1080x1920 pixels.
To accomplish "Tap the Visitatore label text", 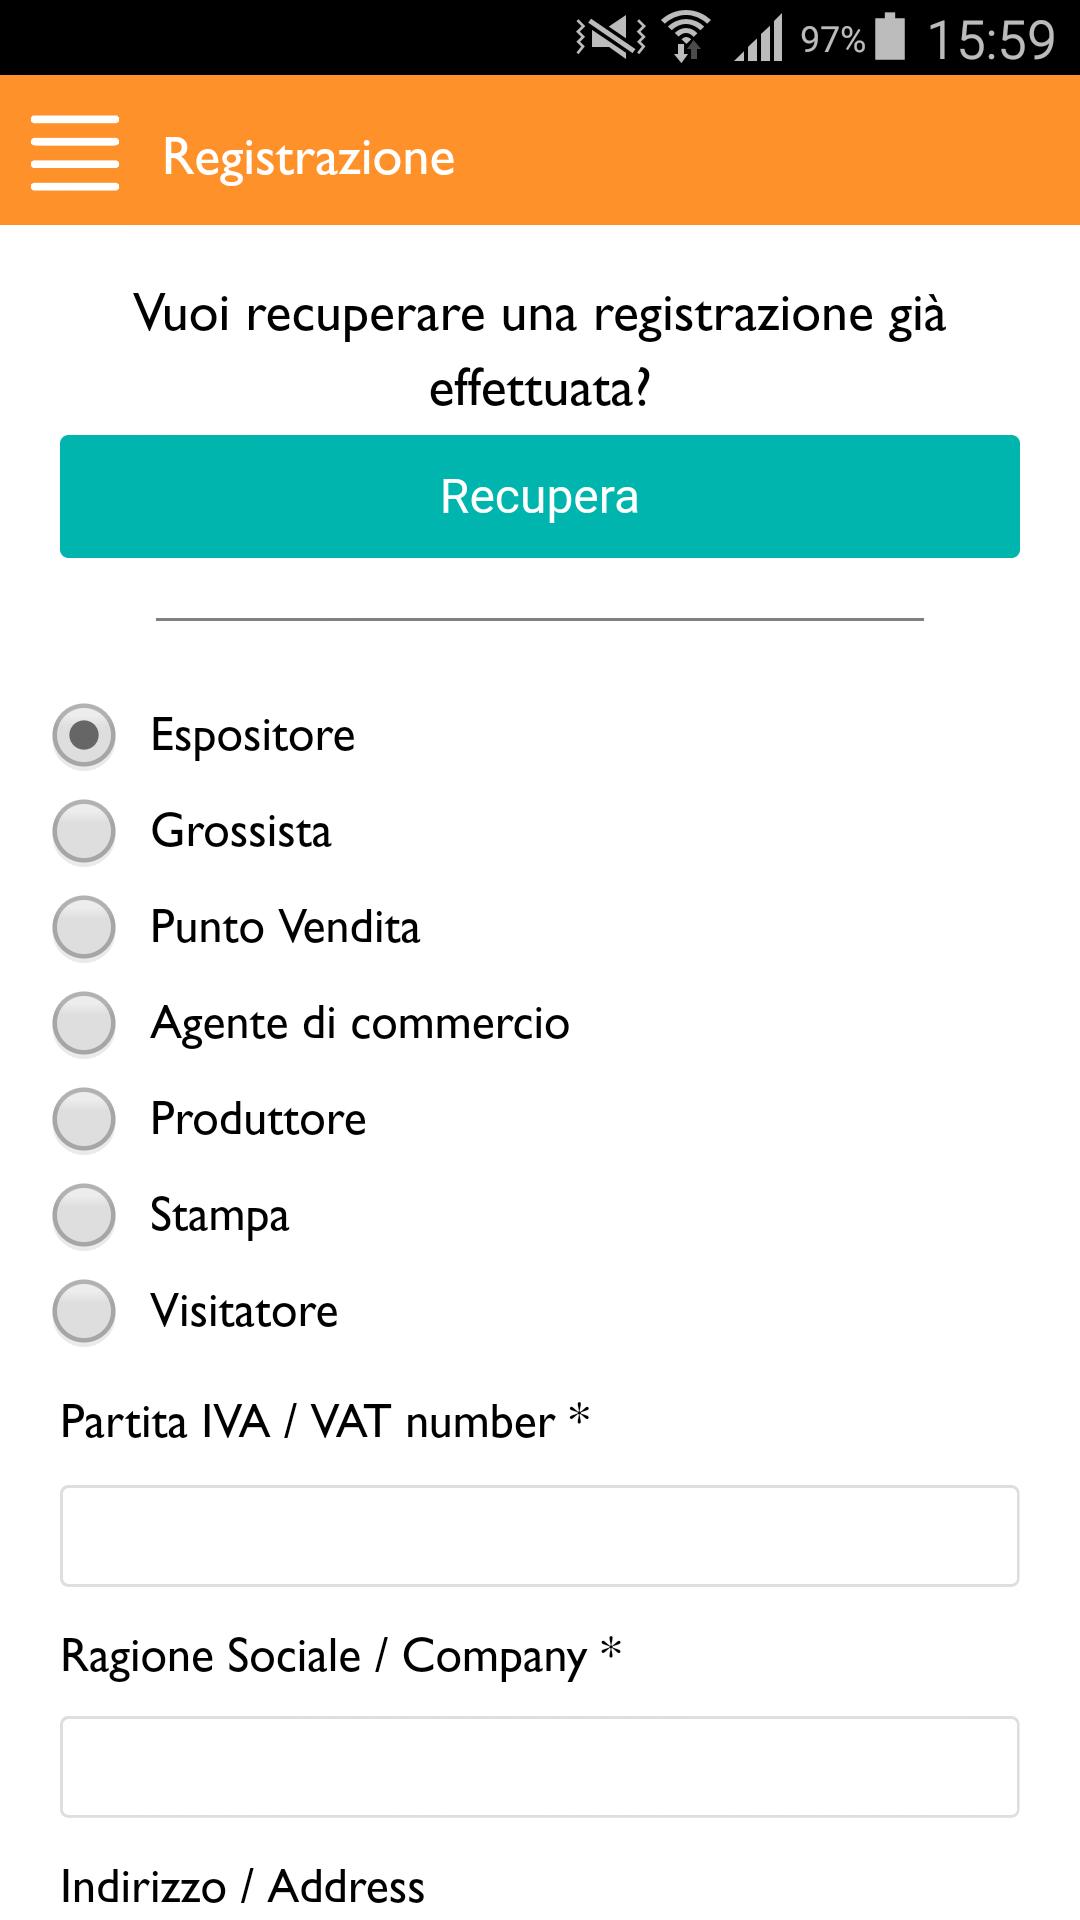I will 244,1312.
